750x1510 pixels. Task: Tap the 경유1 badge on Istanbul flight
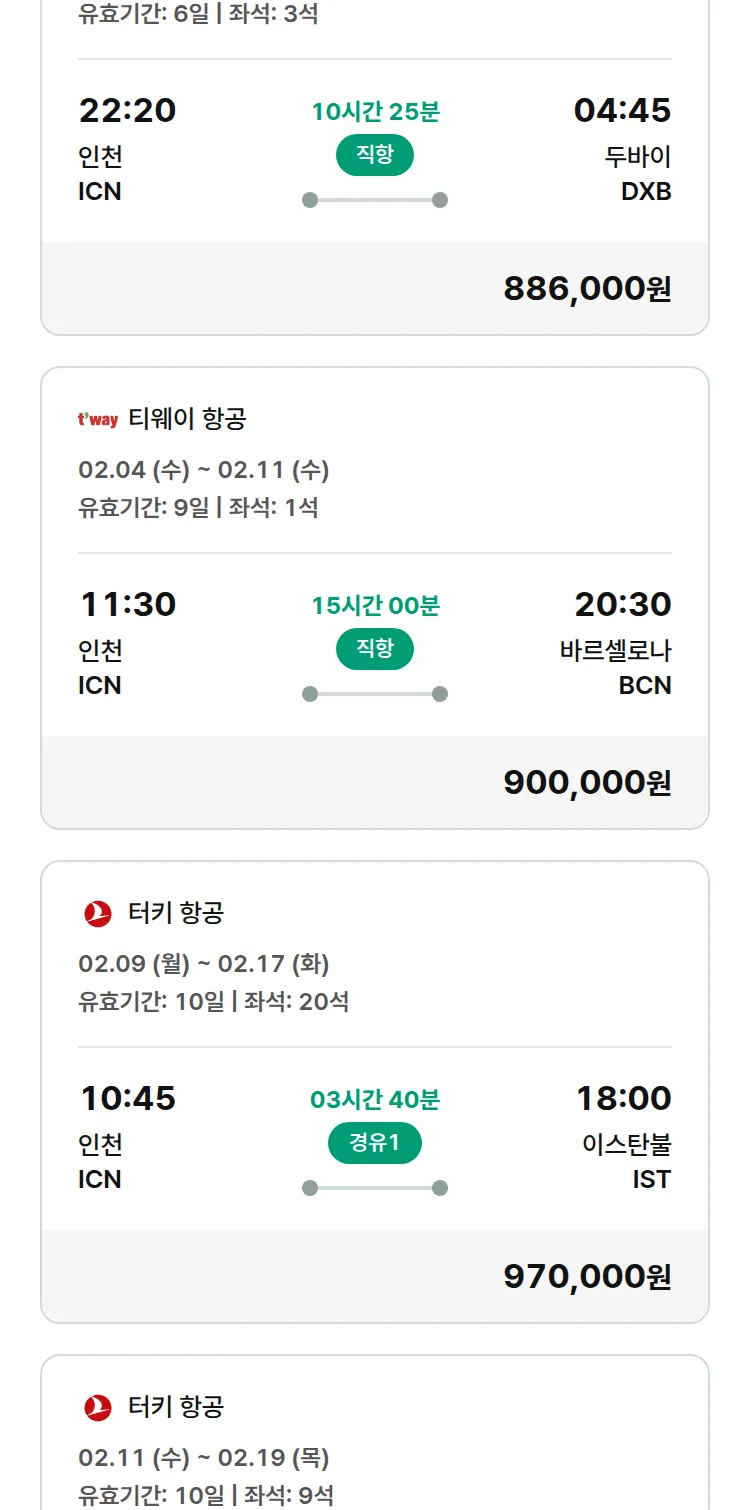pyautogui.click(x=375, y=1143)
